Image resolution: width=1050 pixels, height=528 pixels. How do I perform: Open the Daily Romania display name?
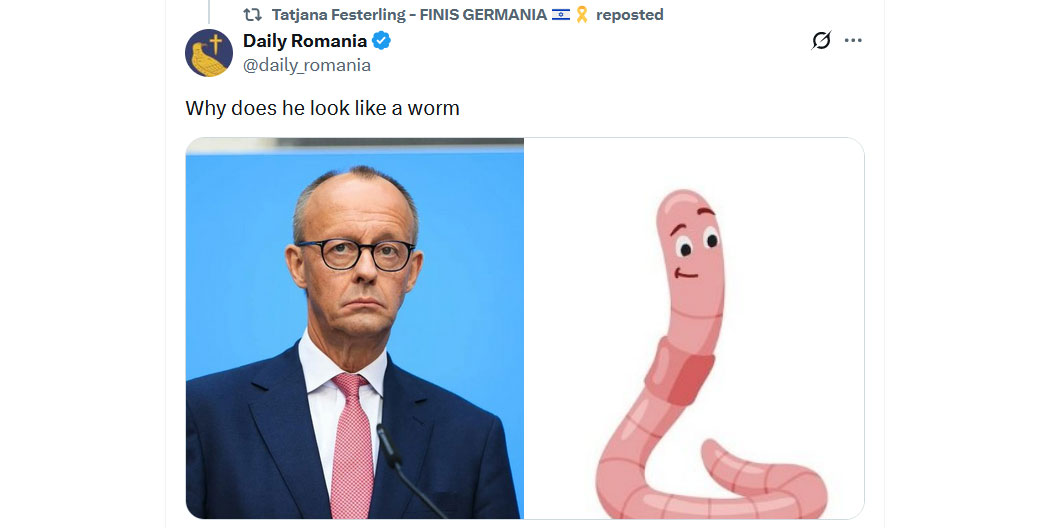305,41
